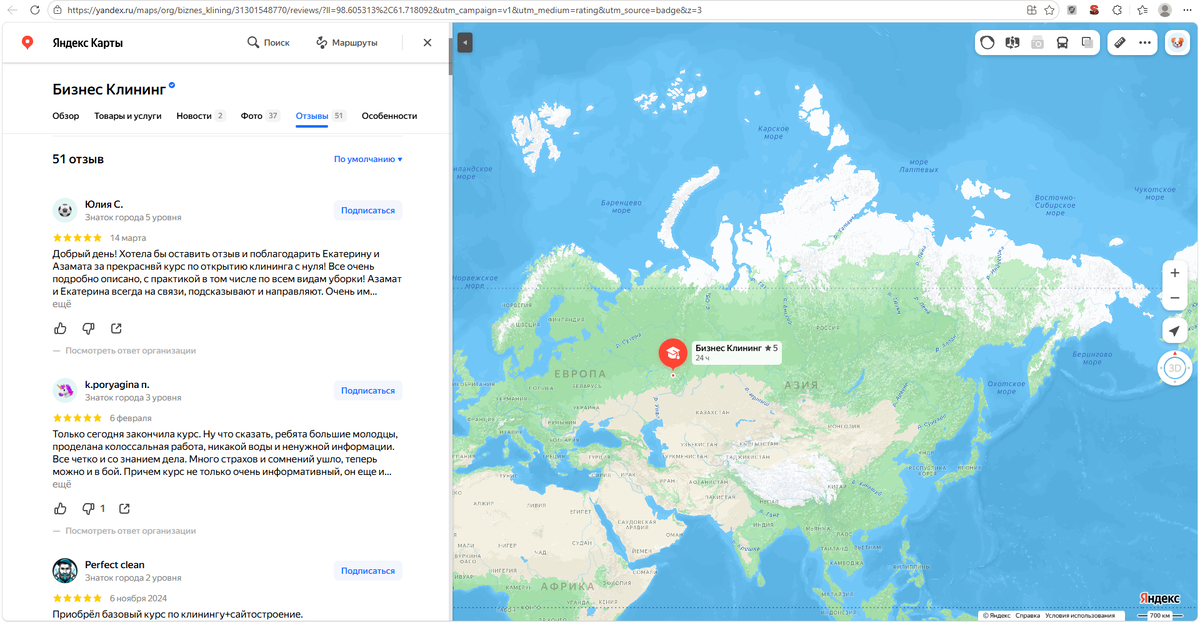Locate my position with the arrow button
Screen dimensions: 1200x622
pyautogui.click(x=1175, y=332)
